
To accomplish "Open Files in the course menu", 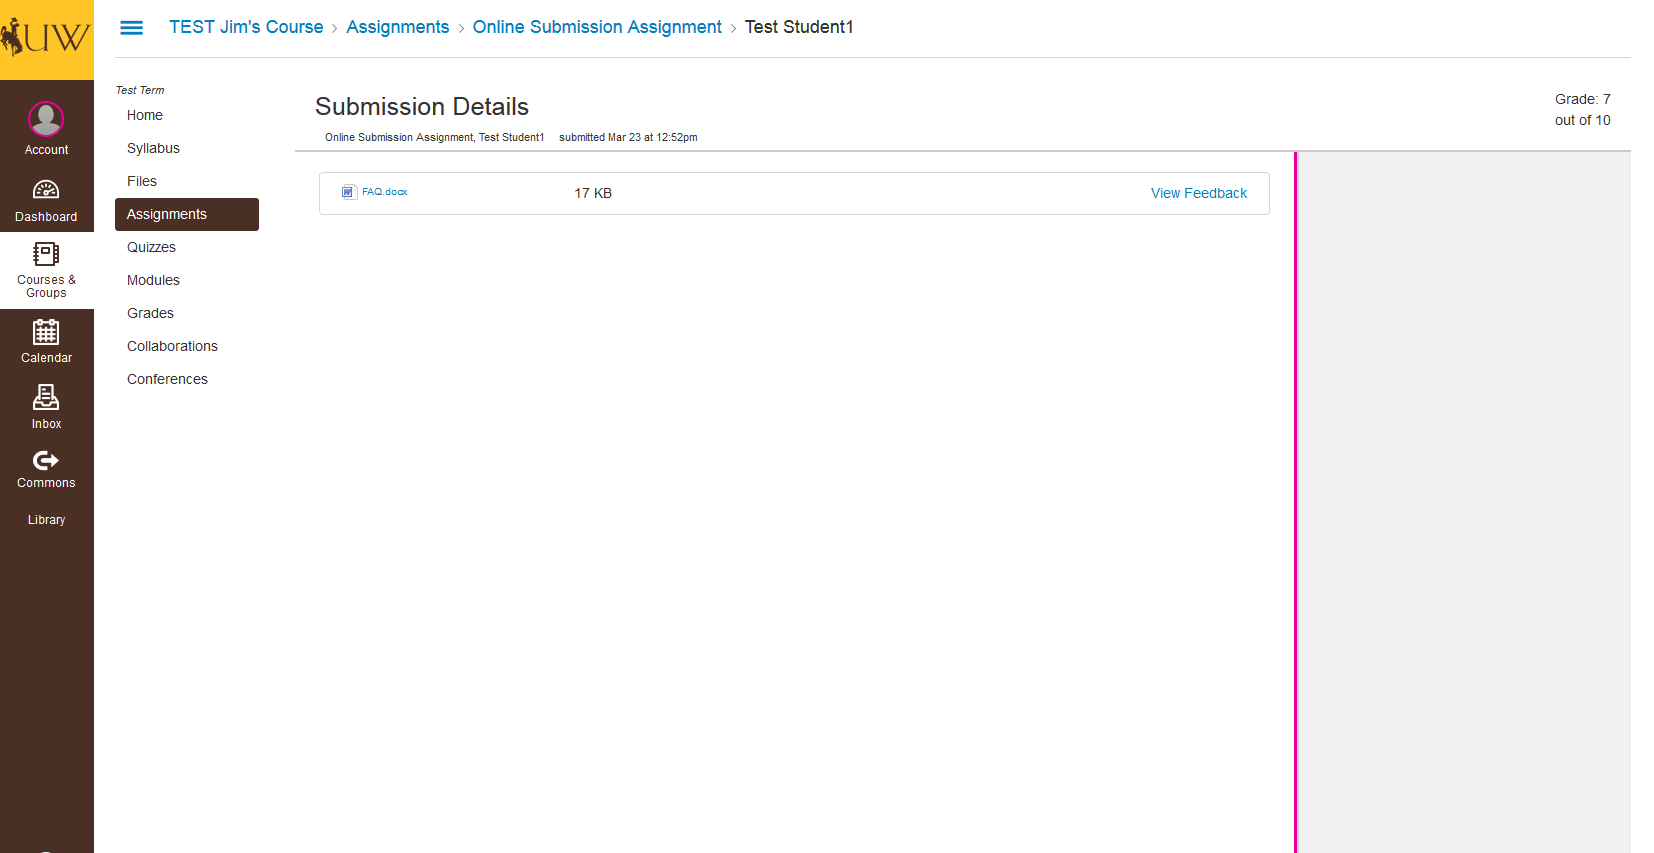I will click(x=142, y=181).
